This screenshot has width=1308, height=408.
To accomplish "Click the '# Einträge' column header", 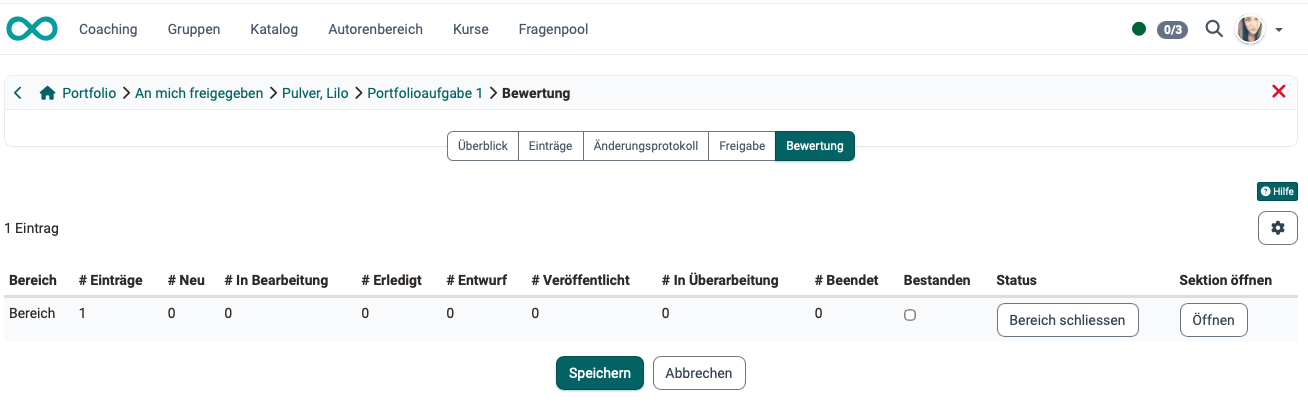I will click(x=110, y=280).
